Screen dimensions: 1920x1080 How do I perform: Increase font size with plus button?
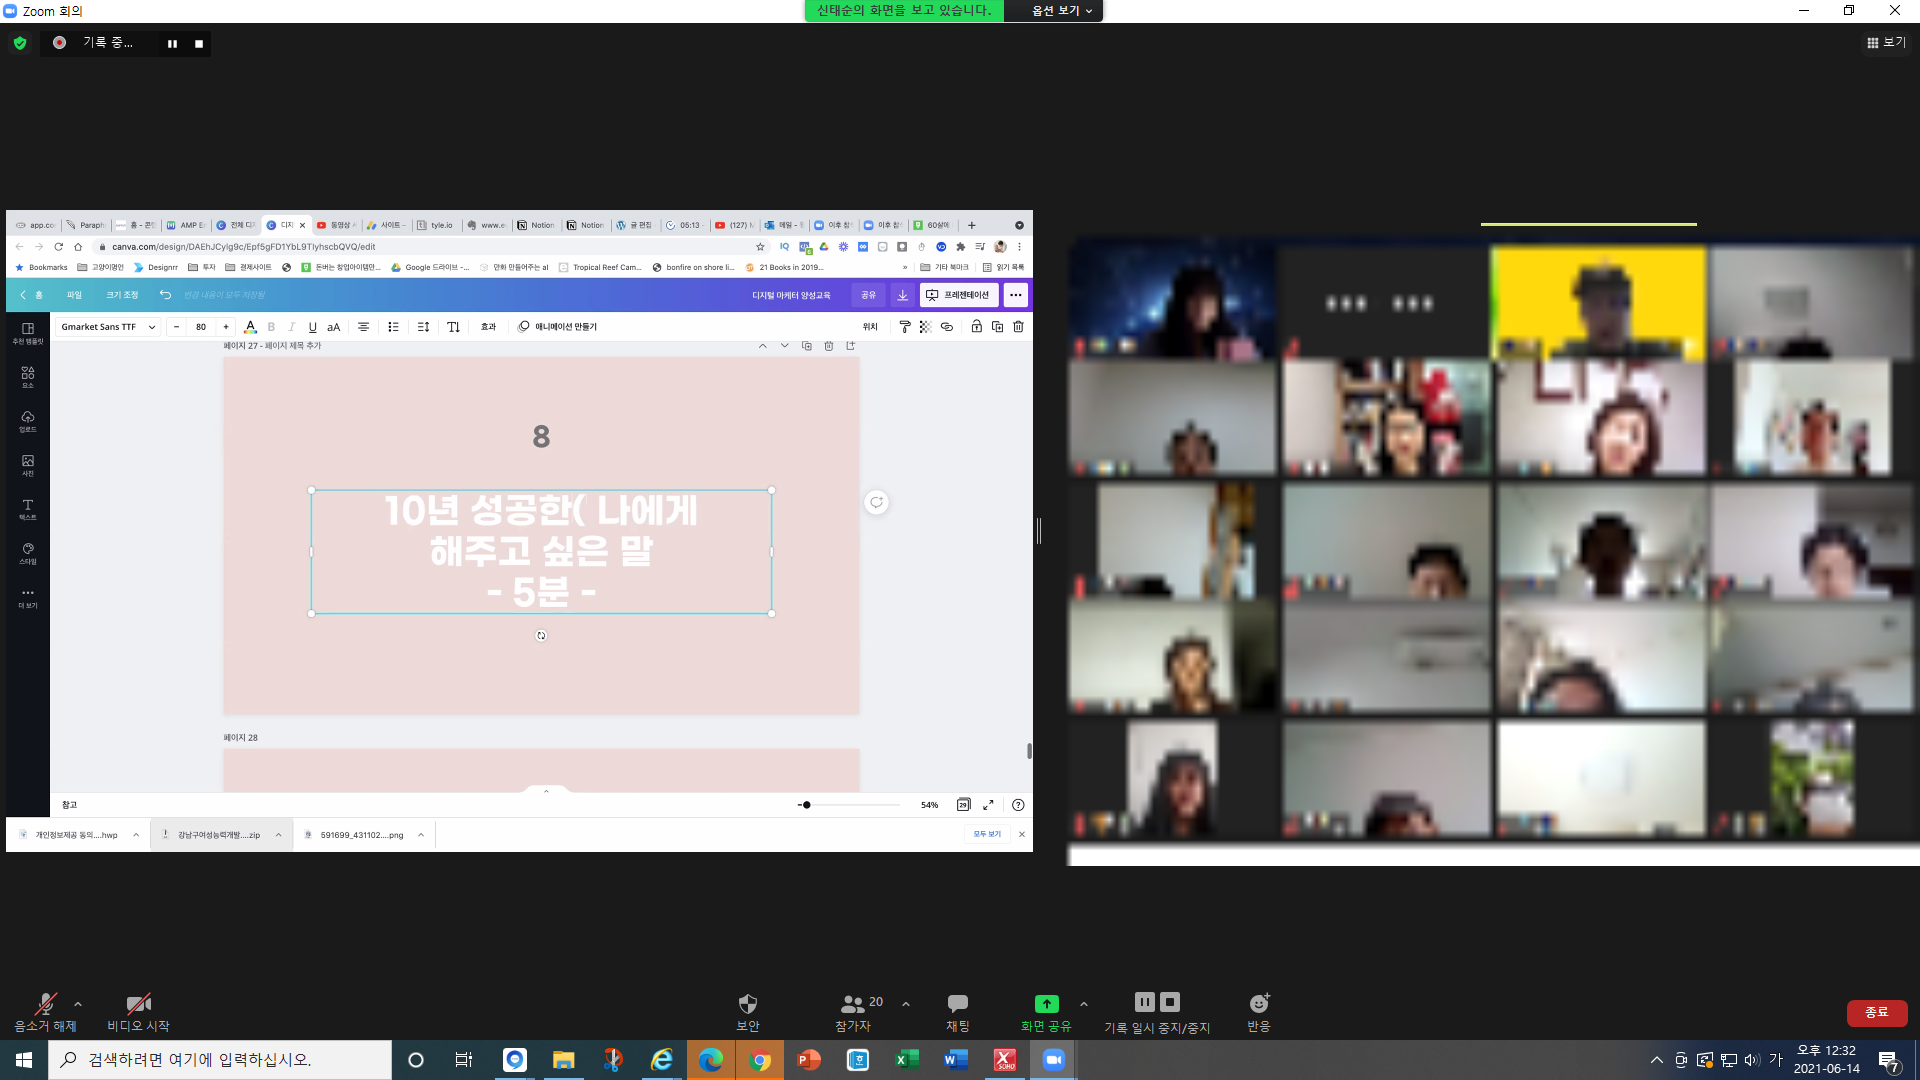(x=226, y=327)
